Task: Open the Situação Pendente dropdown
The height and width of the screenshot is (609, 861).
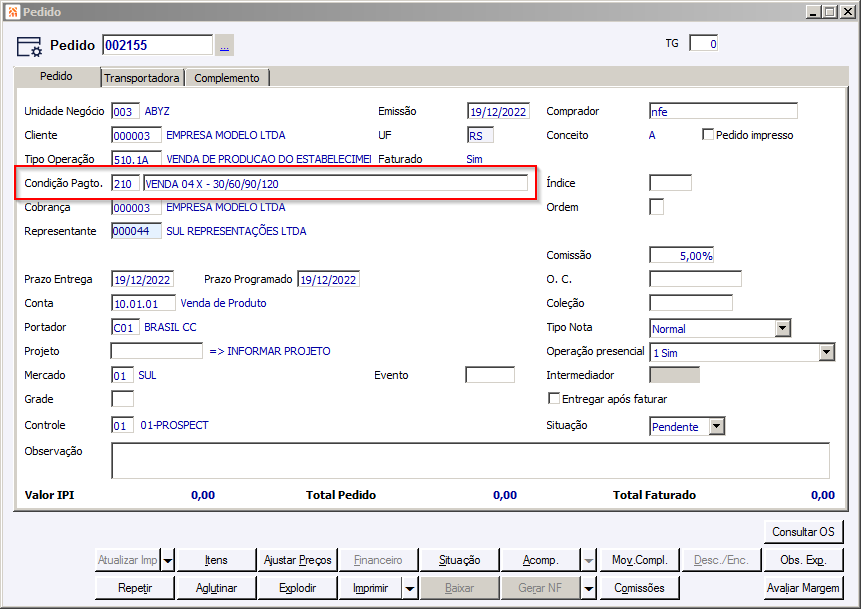Action: click(717, 426)
